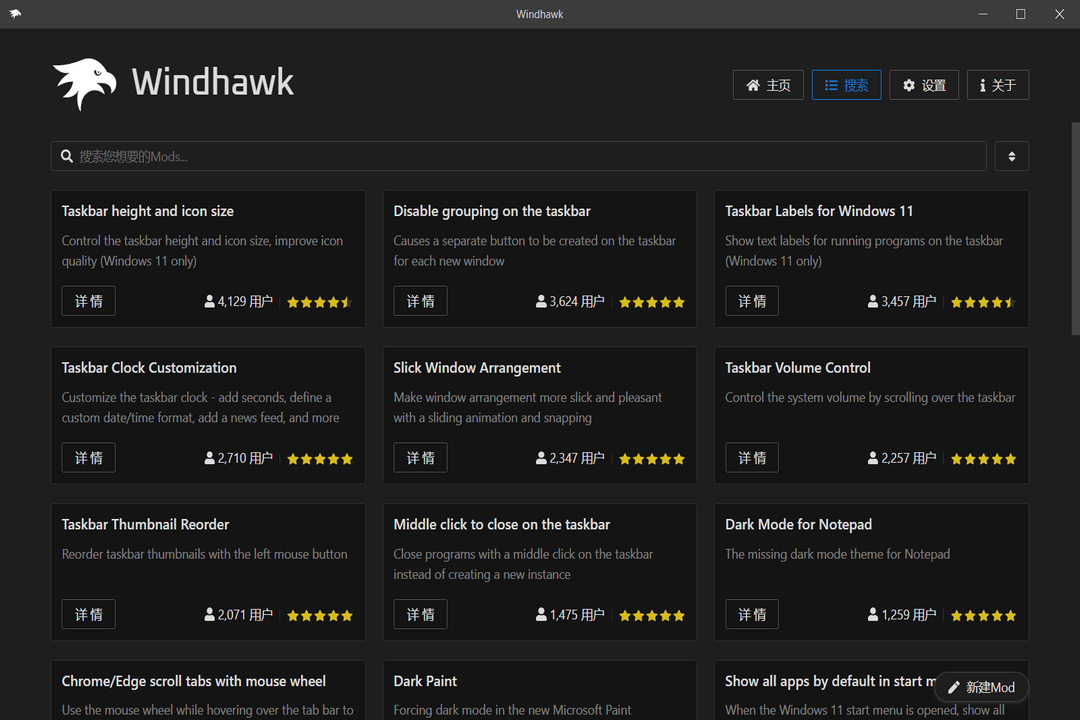Open 详情 for Taskbar Volume Control
The height and width of the screenshot is (720, 1080).
tap(751, 457)
